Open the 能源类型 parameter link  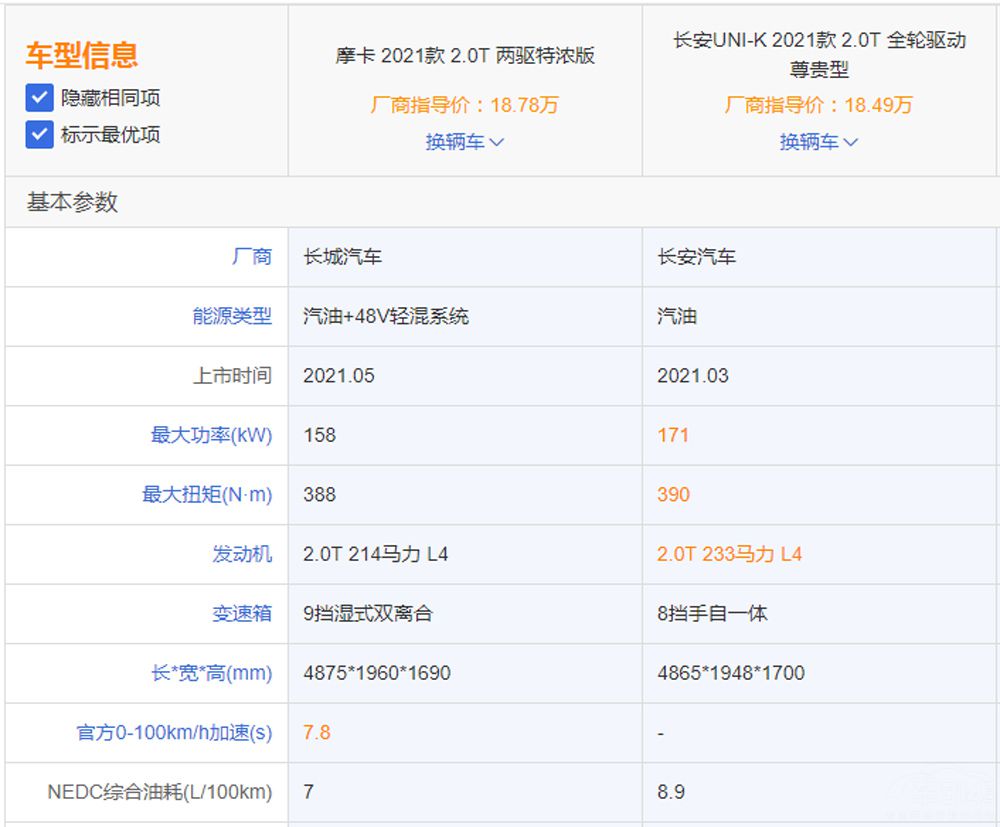coord(232,316)
